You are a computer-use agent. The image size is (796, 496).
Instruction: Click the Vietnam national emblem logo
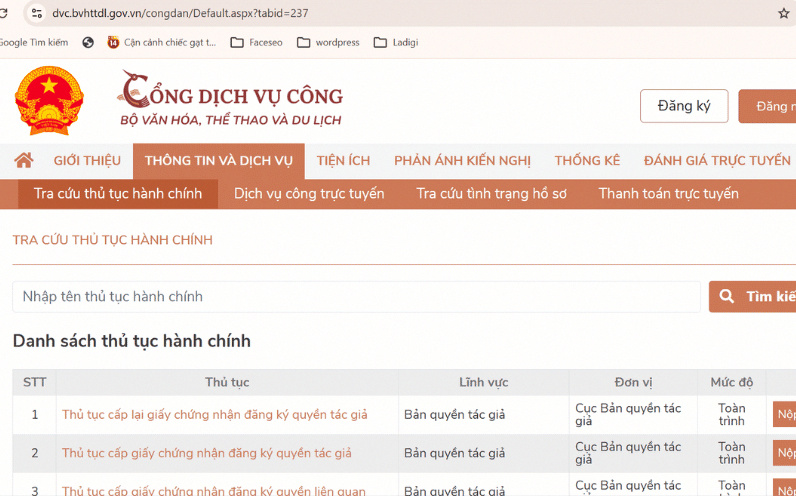click(x=49, y=100)
